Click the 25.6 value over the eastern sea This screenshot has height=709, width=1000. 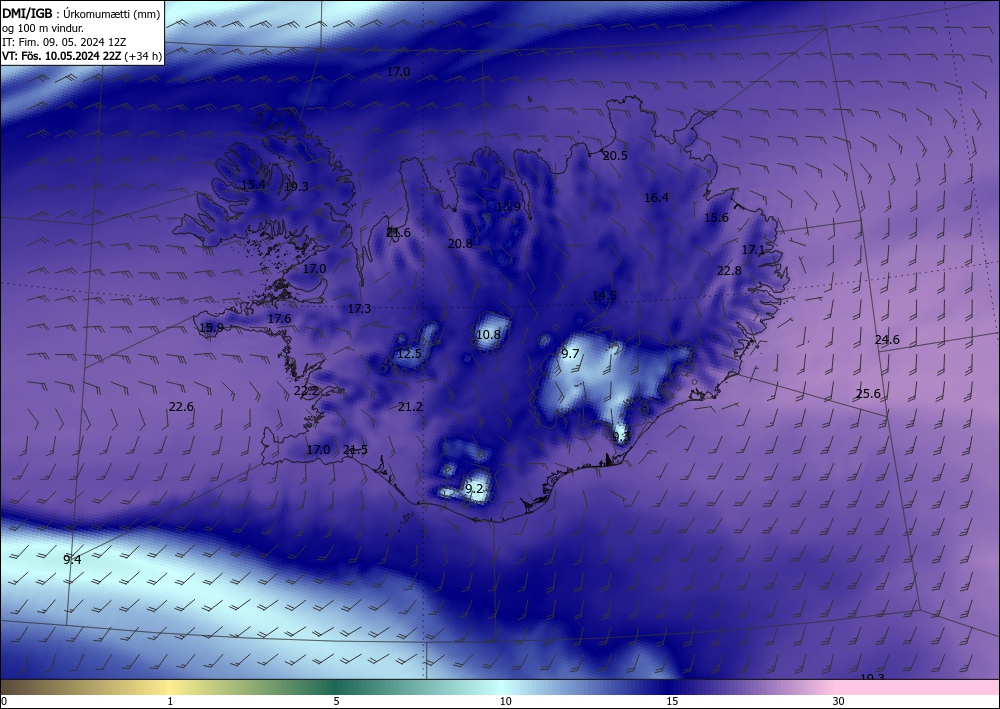pyautogui.click(x=868, y=393)
